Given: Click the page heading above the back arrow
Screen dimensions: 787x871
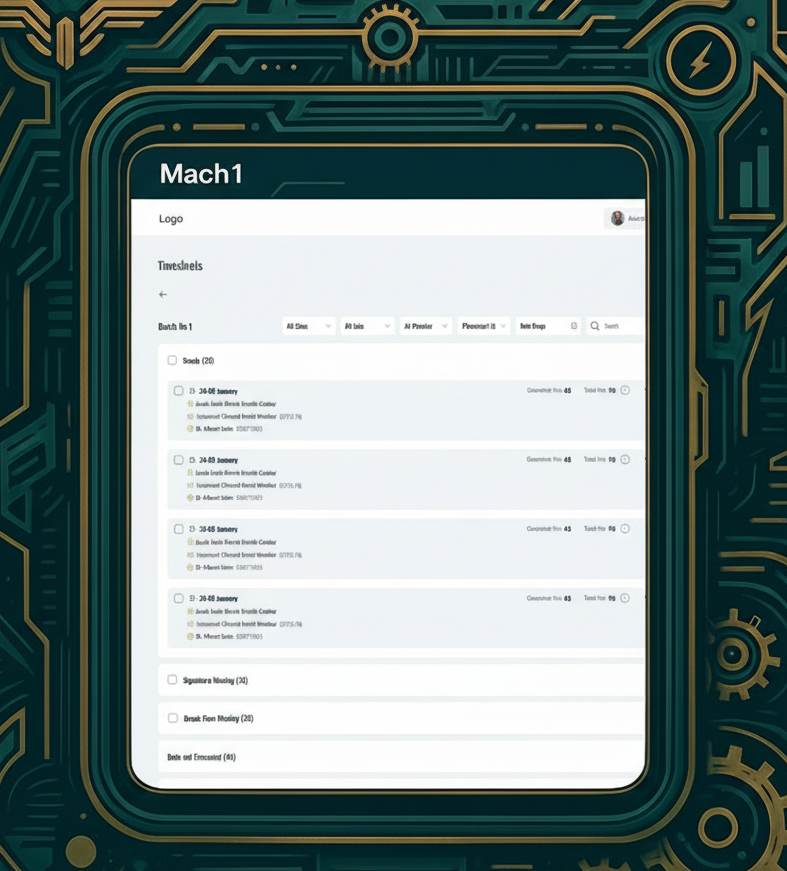Looking at the screenshot, I should [x=180, y=266].
